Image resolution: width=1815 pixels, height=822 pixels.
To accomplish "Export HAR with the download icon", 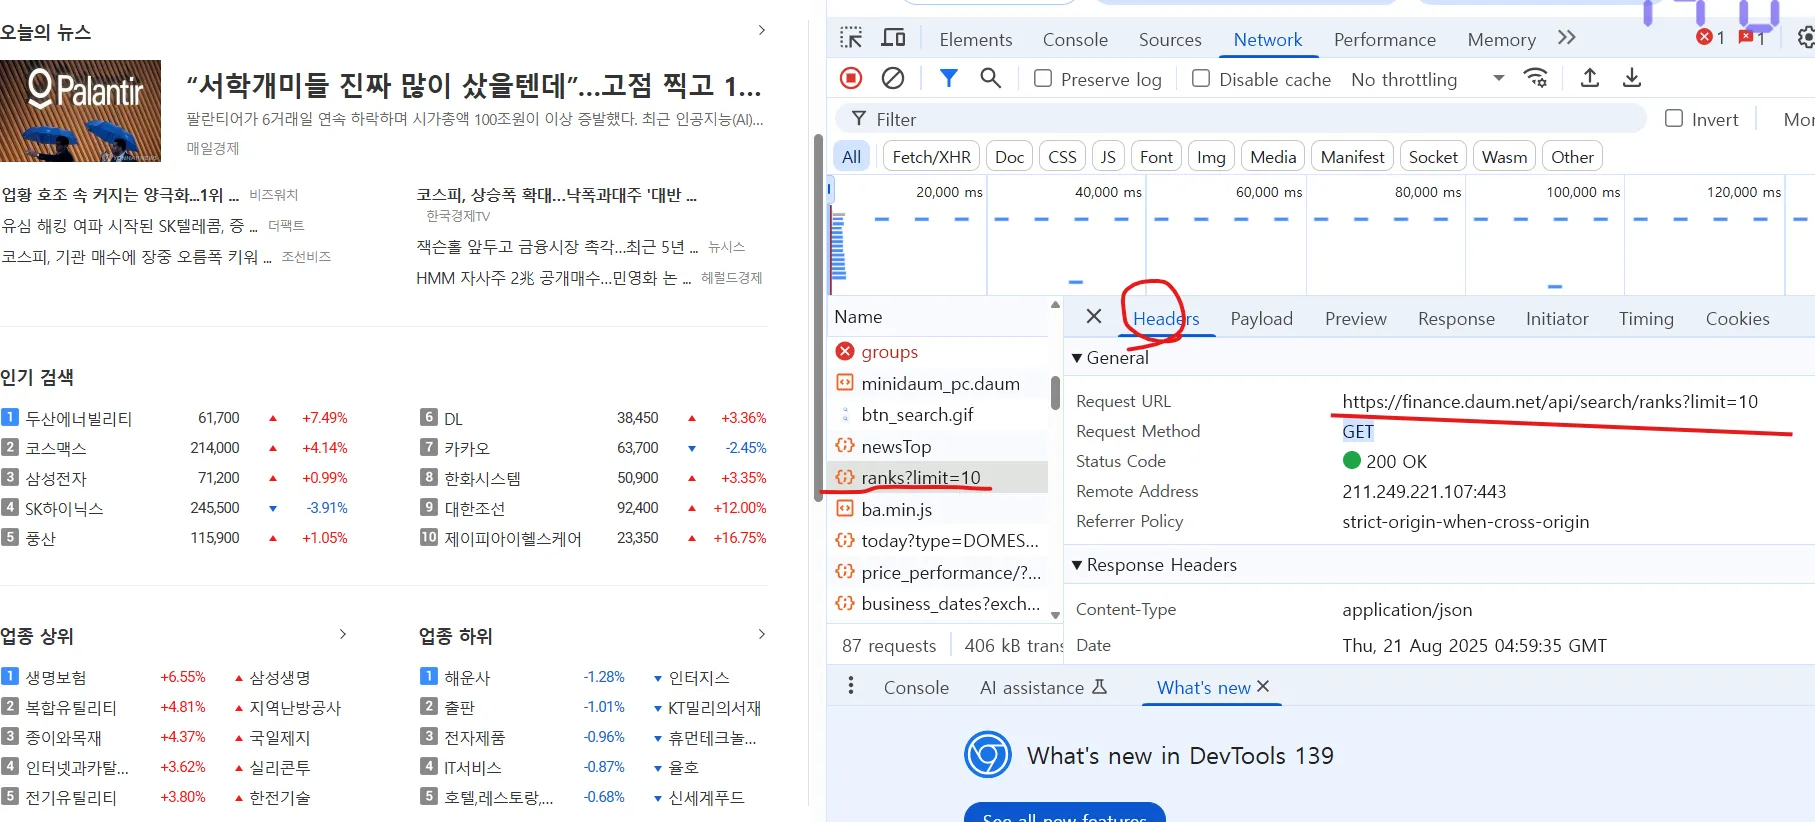I will (1632, 78).
